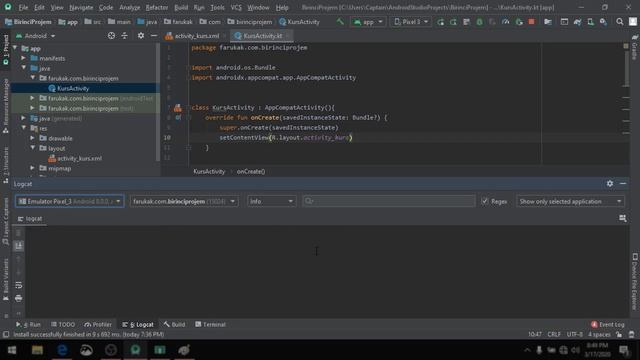Click KursActivity in the navigation breadcrumb bar
The image size is (640, 360).
(300, 22)
